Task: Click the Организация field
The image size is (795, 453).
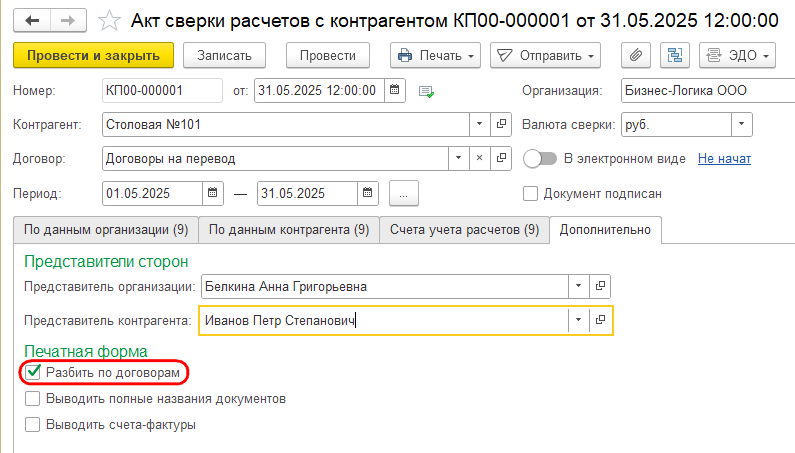Action: 708,90
